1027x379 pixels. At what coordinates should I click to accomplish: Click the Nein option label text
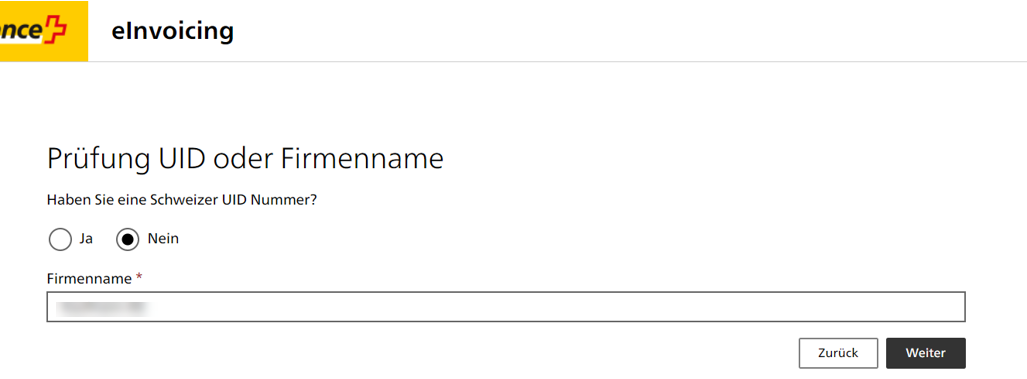click(x=163, y=239)
